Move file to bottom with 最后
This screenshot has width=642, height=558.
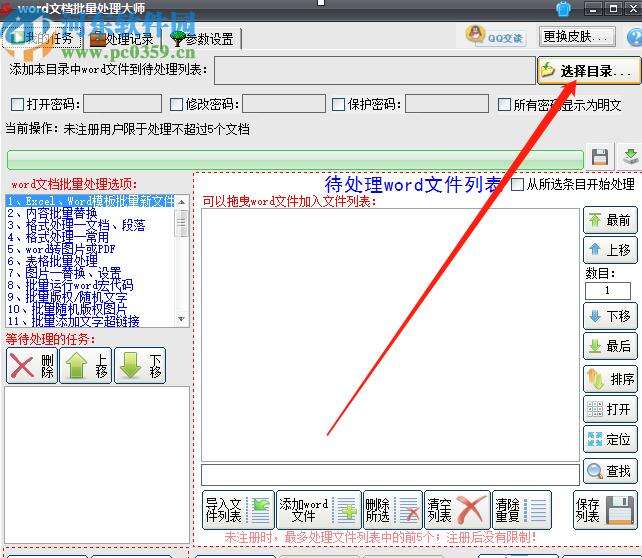[x=610, y=346]
